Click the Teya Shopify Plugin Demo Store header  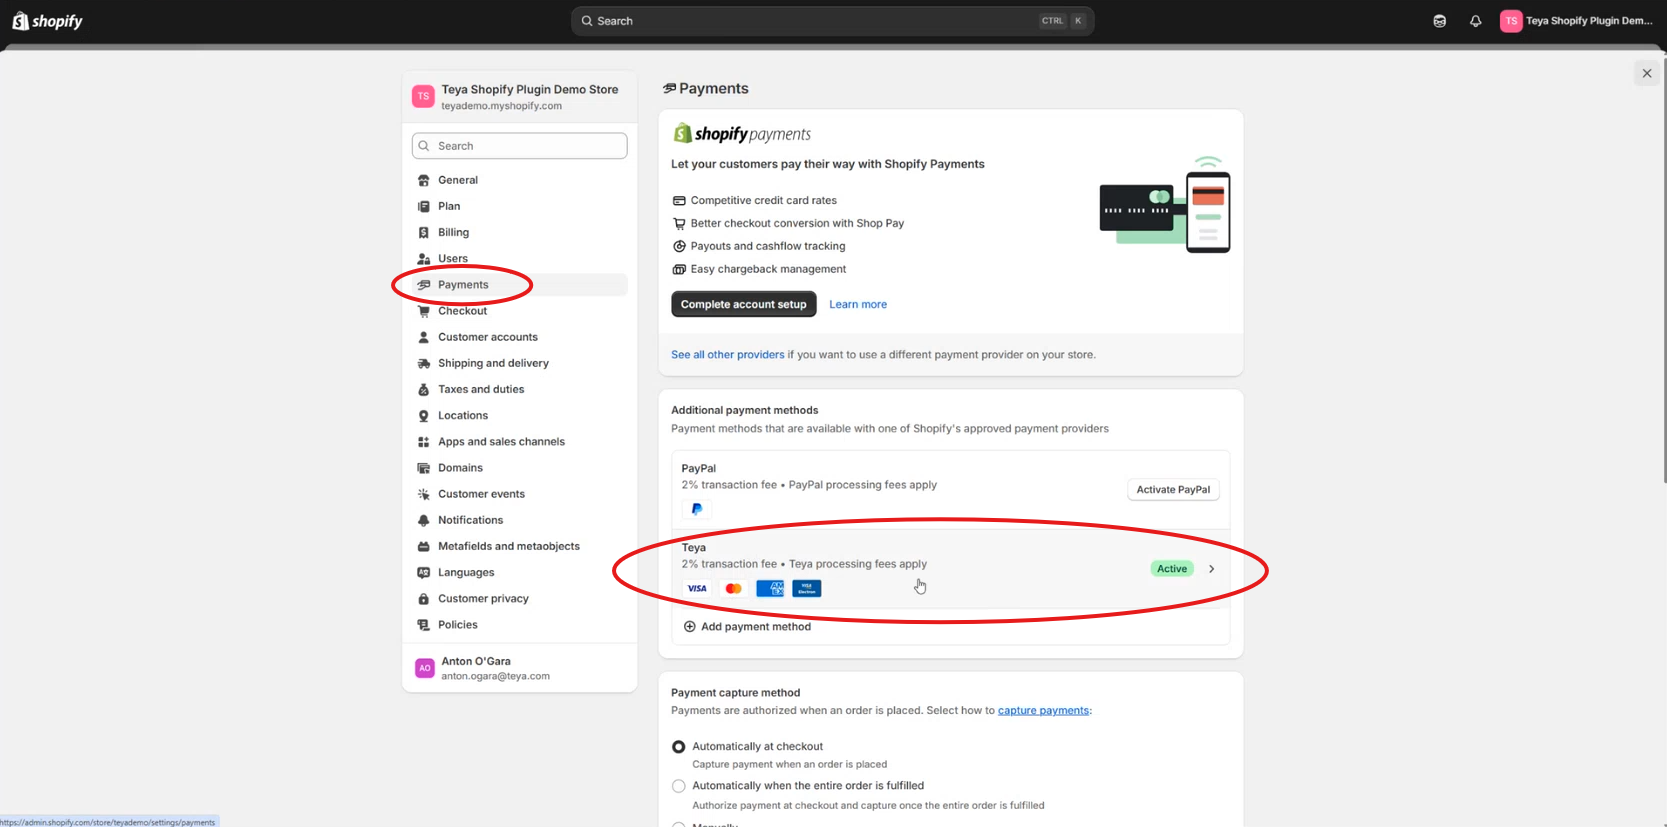pyautogui.click(x=520, y=97)
